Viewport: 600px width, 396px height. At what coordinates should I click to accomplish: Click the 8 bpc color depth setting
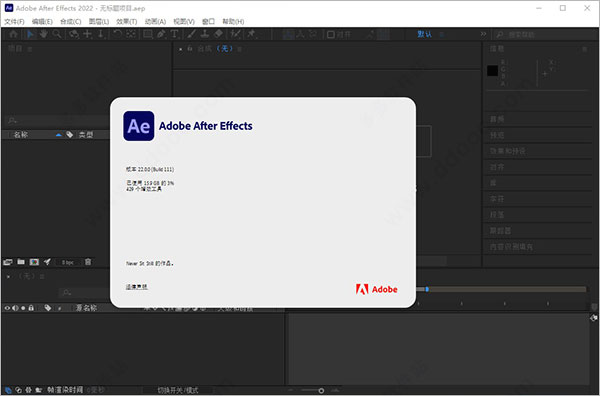pyautogui.click(x=68, y=262)
